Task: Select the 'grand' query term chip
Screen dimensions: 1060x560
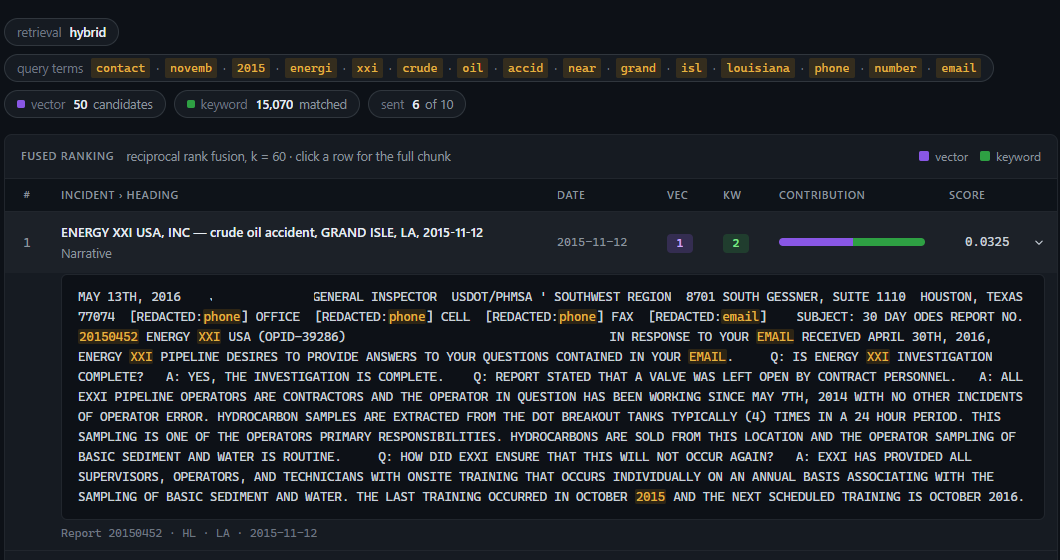Action: (x=638, y=68)
